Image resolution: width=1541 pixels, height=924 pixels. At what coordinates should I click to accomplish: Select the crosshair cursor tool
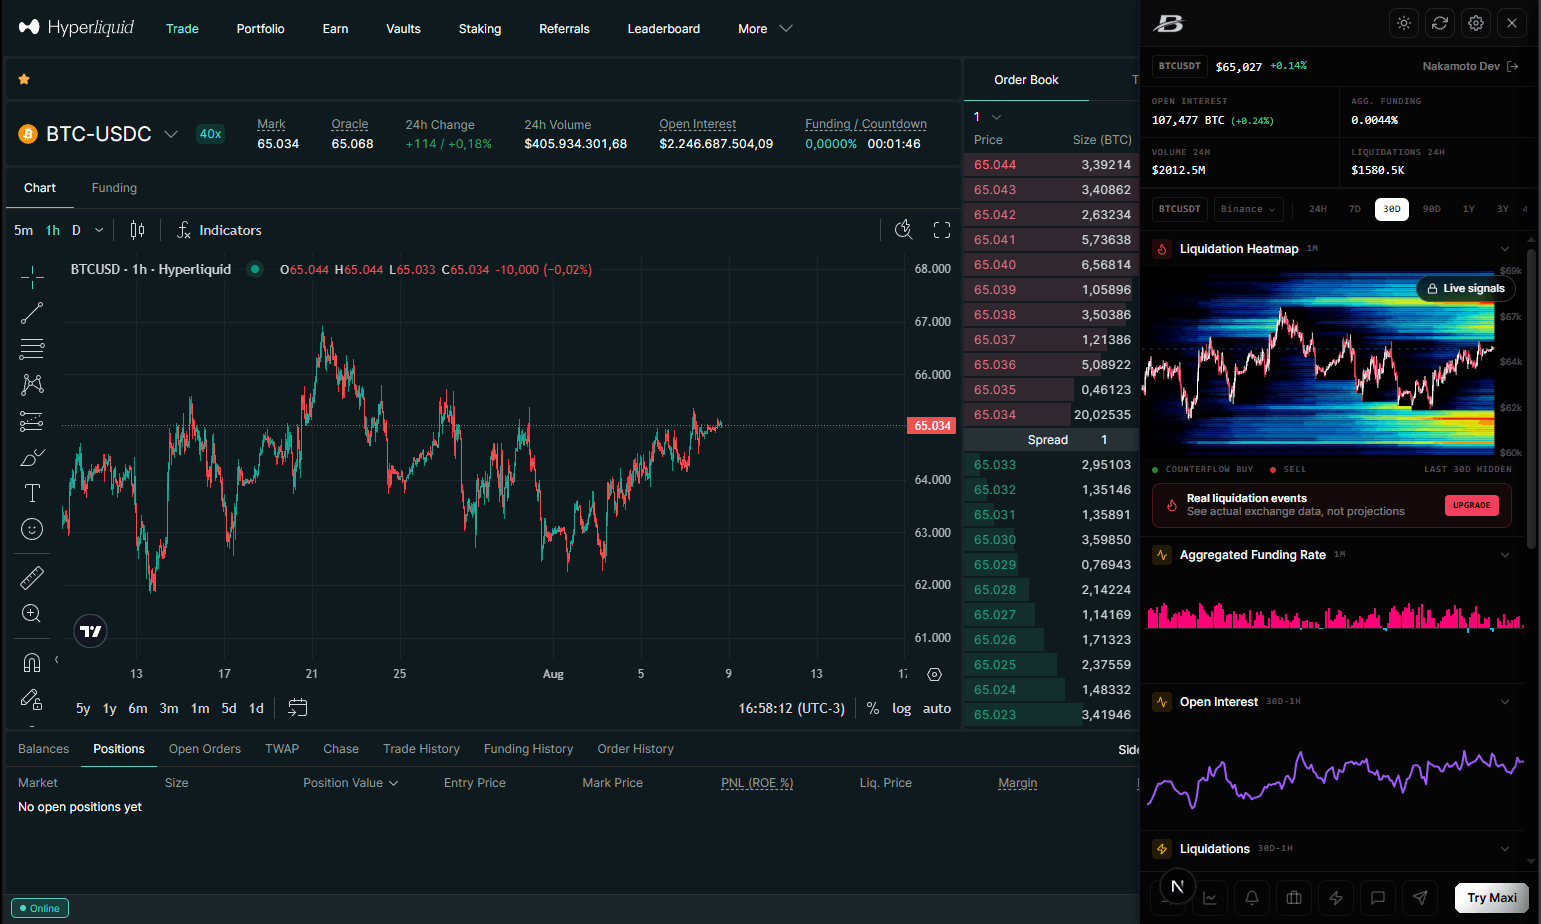coord(32,276)
